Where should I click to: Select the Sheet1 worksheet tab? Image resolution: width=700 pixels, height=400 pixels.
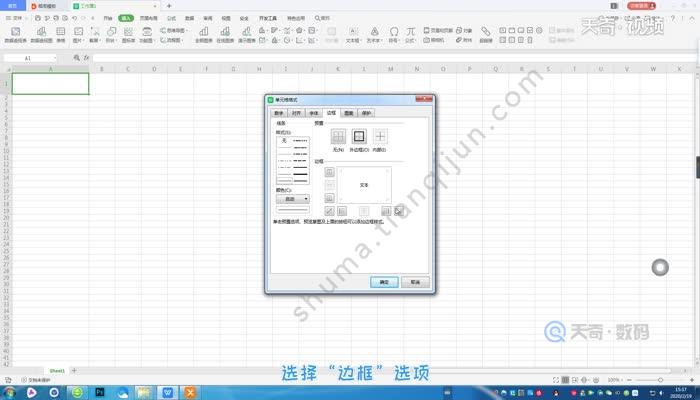(57, 371)
